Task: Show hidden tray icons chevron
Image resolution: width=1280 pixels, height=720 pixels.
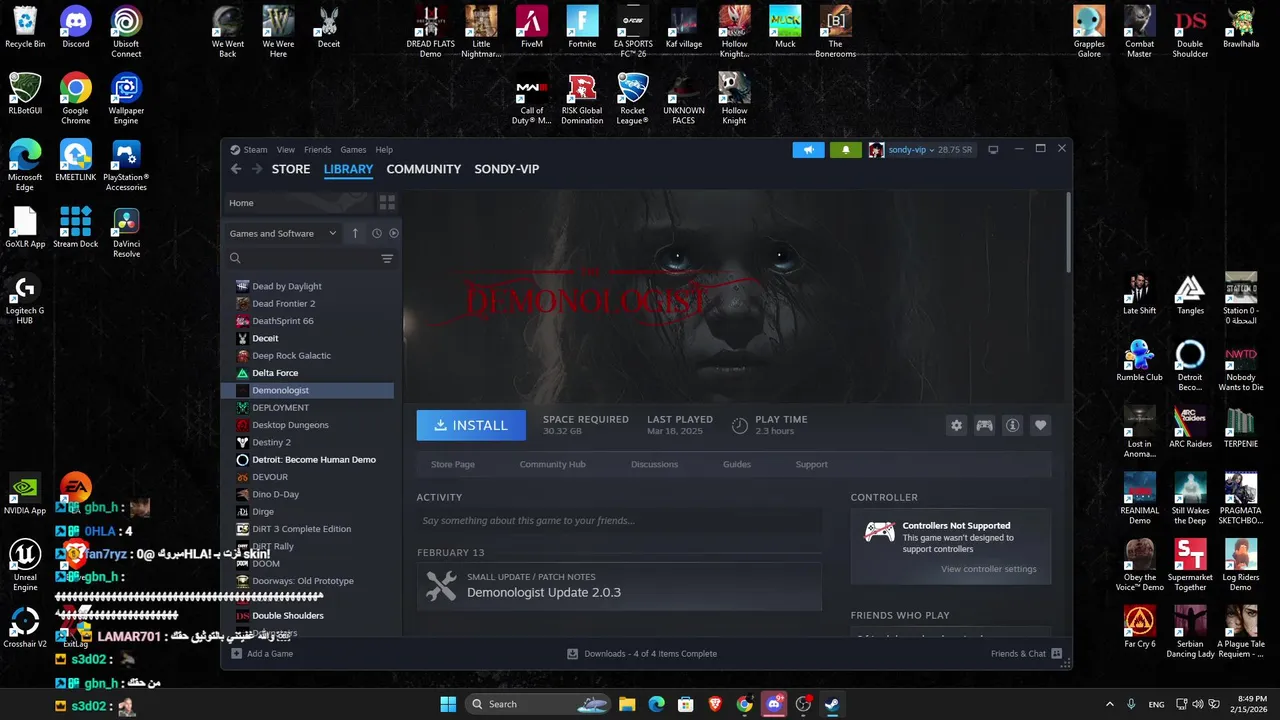Action: (1109, 704)
